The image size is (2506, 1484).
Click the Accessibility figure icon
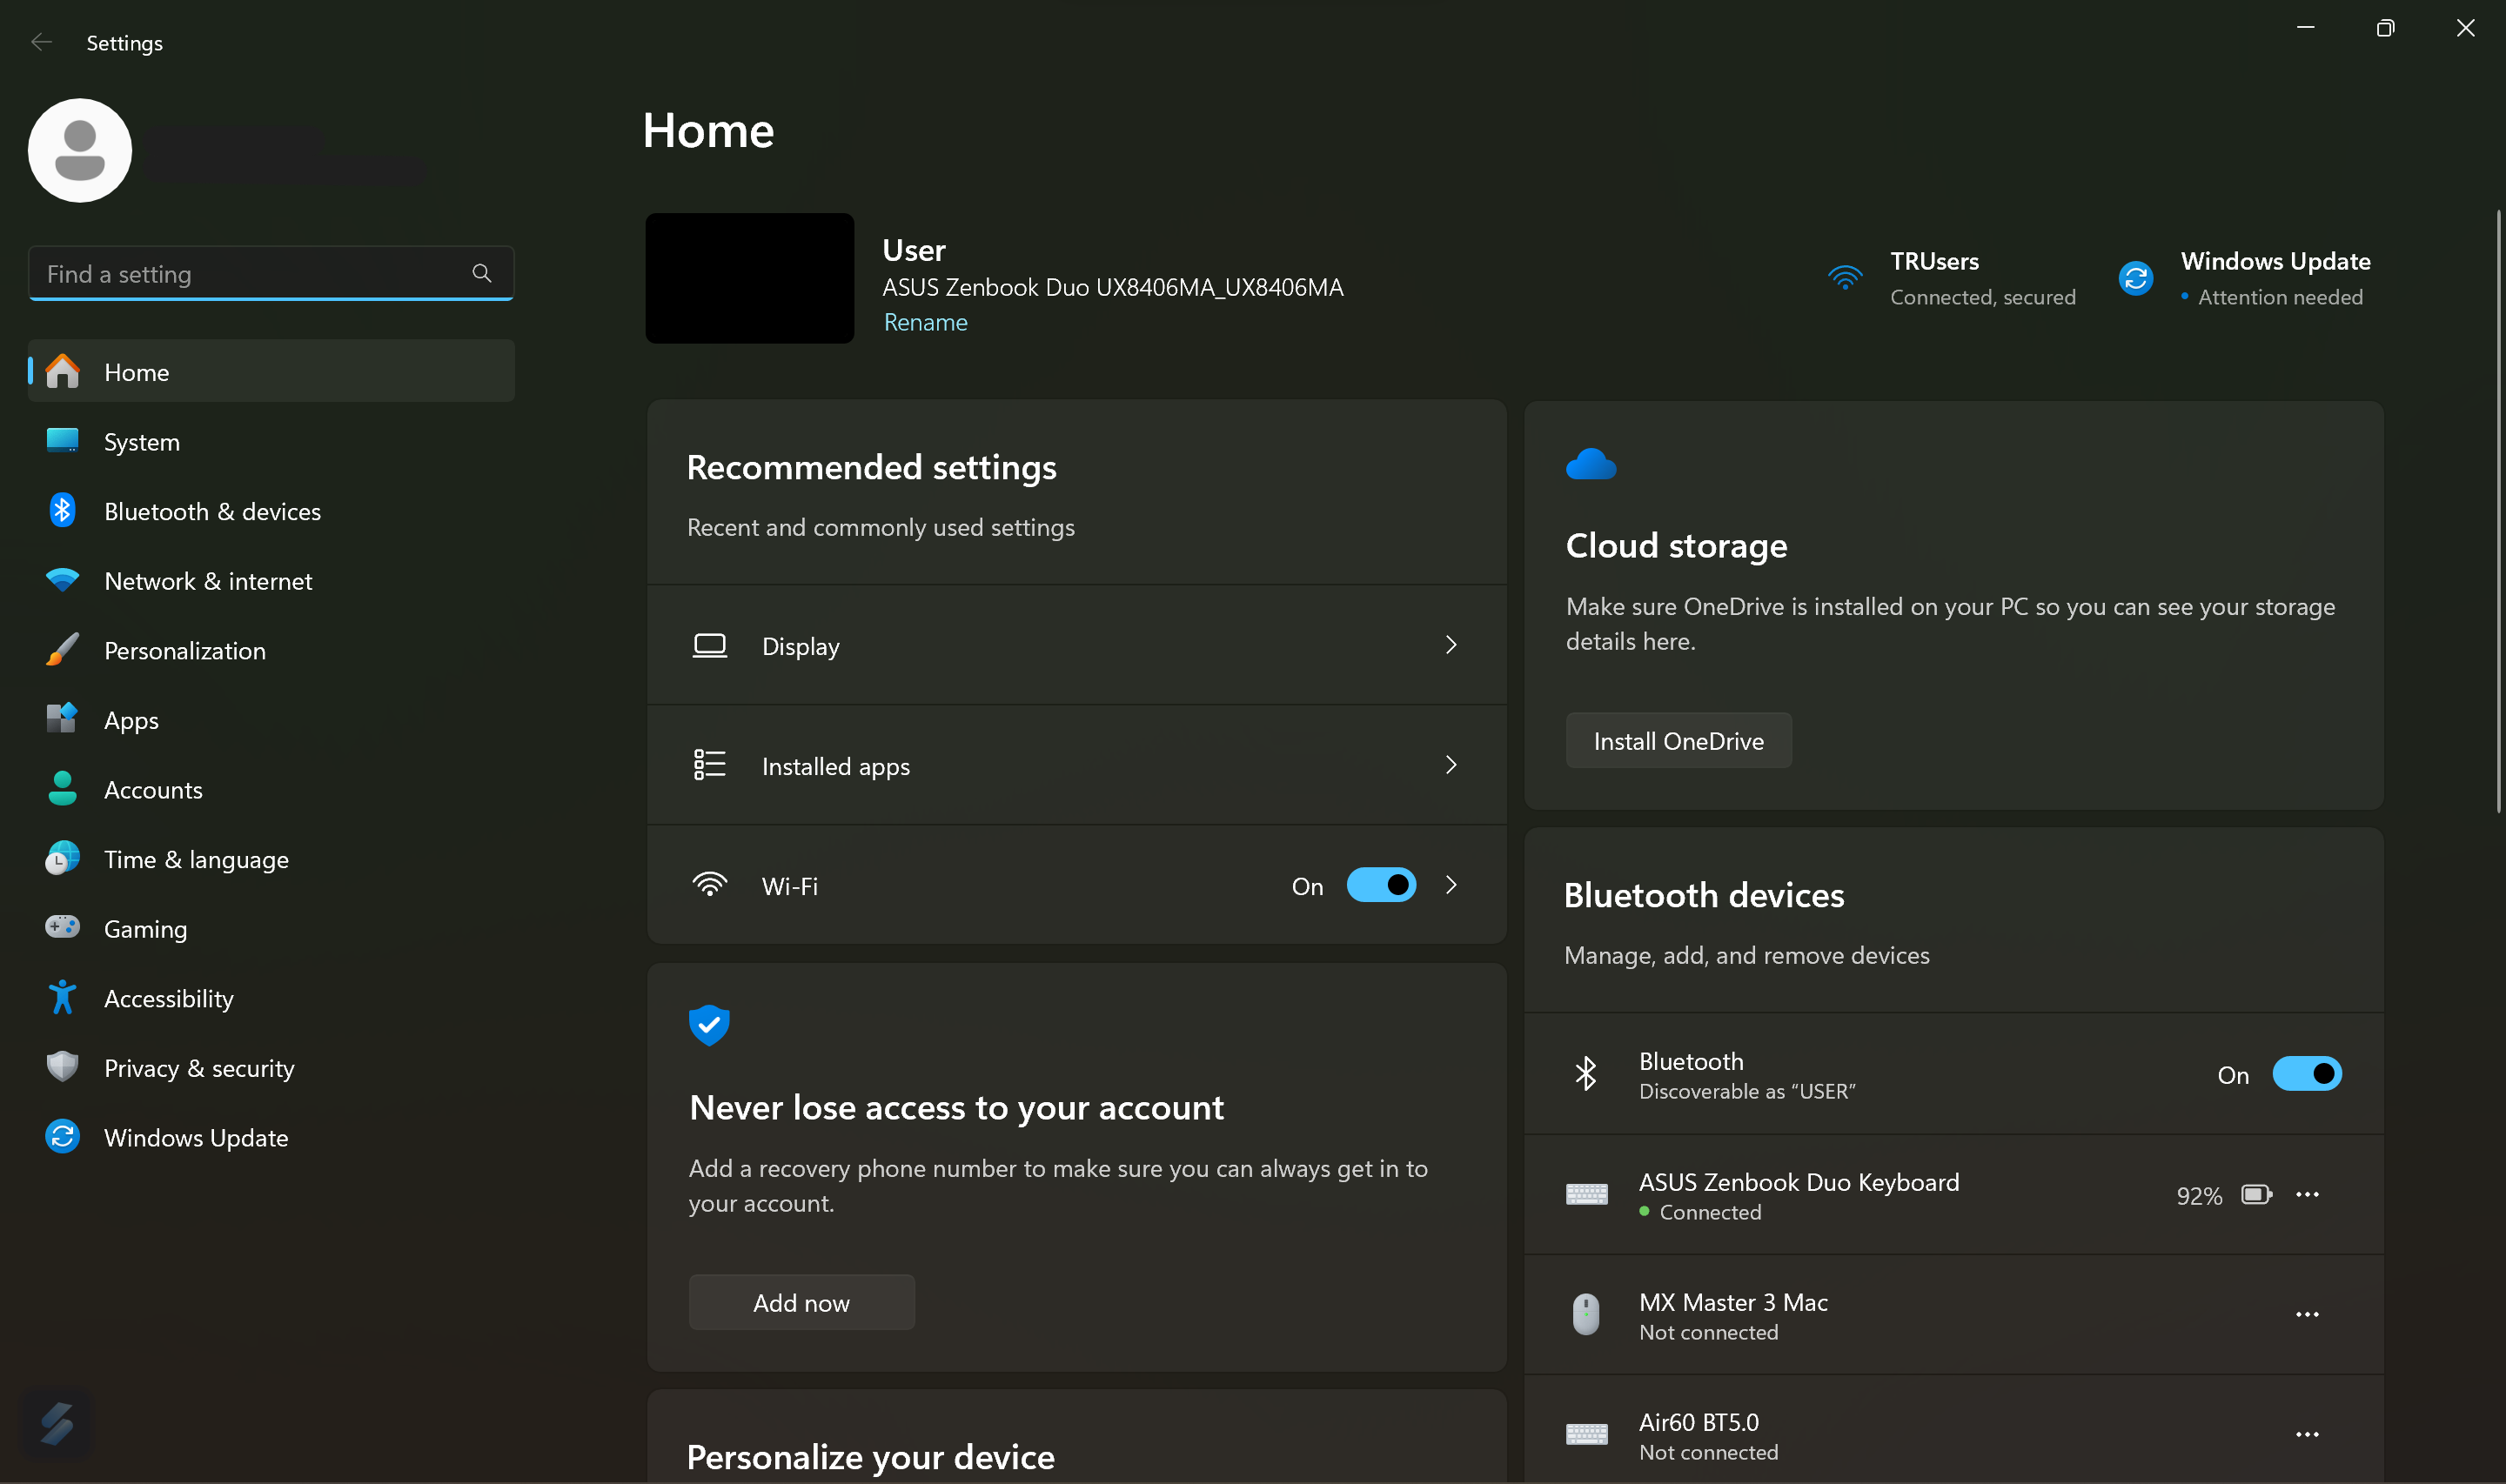tap(62, 997)
